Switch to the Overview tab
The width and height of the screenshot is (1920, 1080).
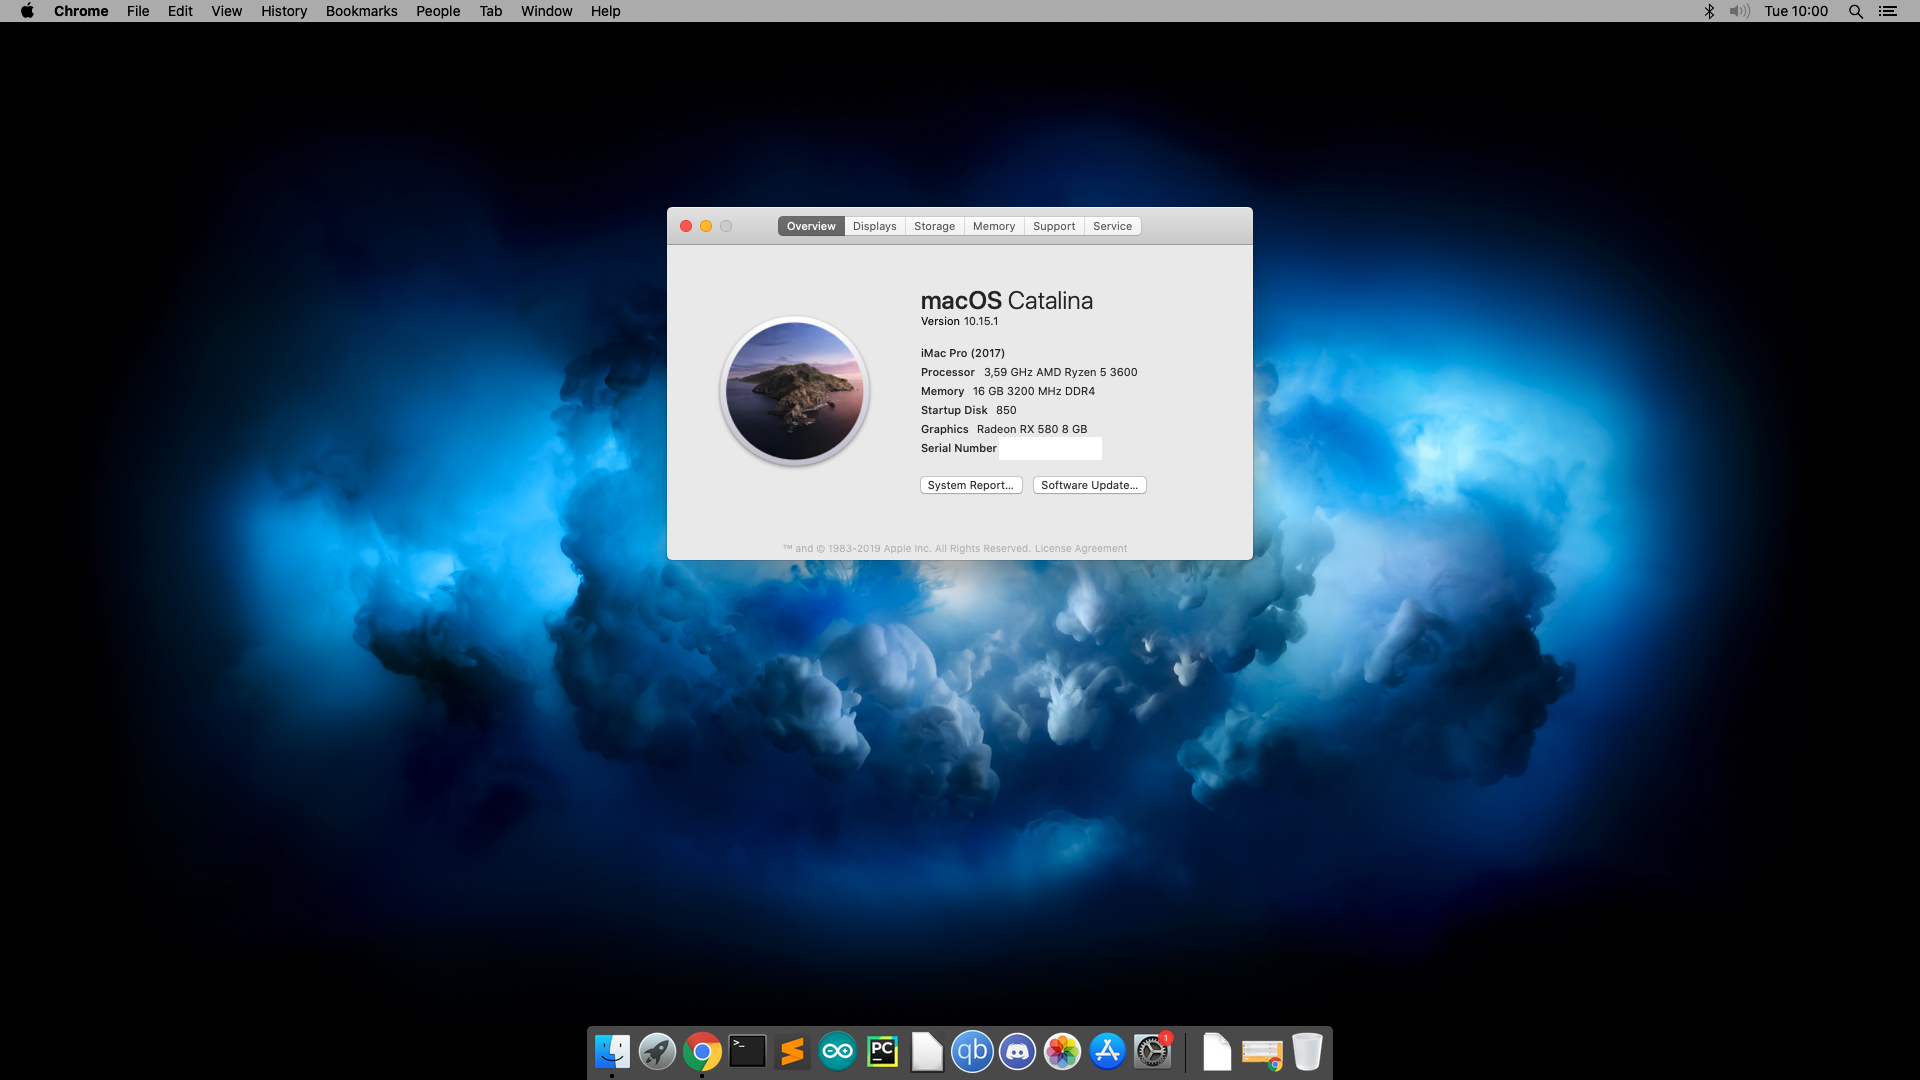pos(811,226)
